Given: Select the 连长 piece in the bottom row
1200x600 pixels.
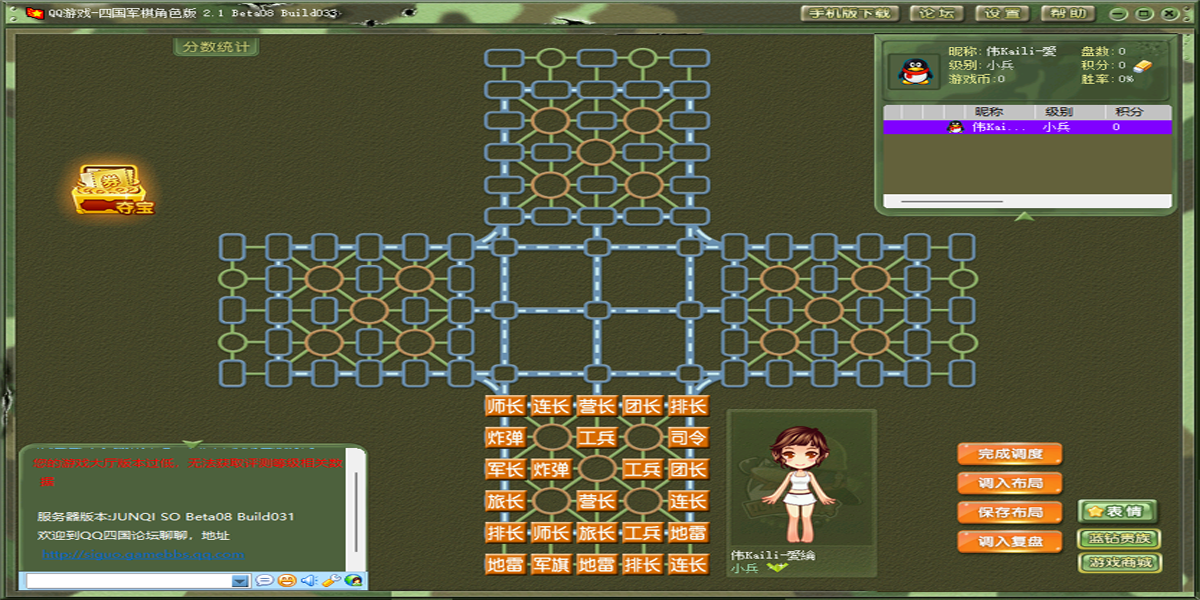Looking at the screenshot, I should (688, 564).
